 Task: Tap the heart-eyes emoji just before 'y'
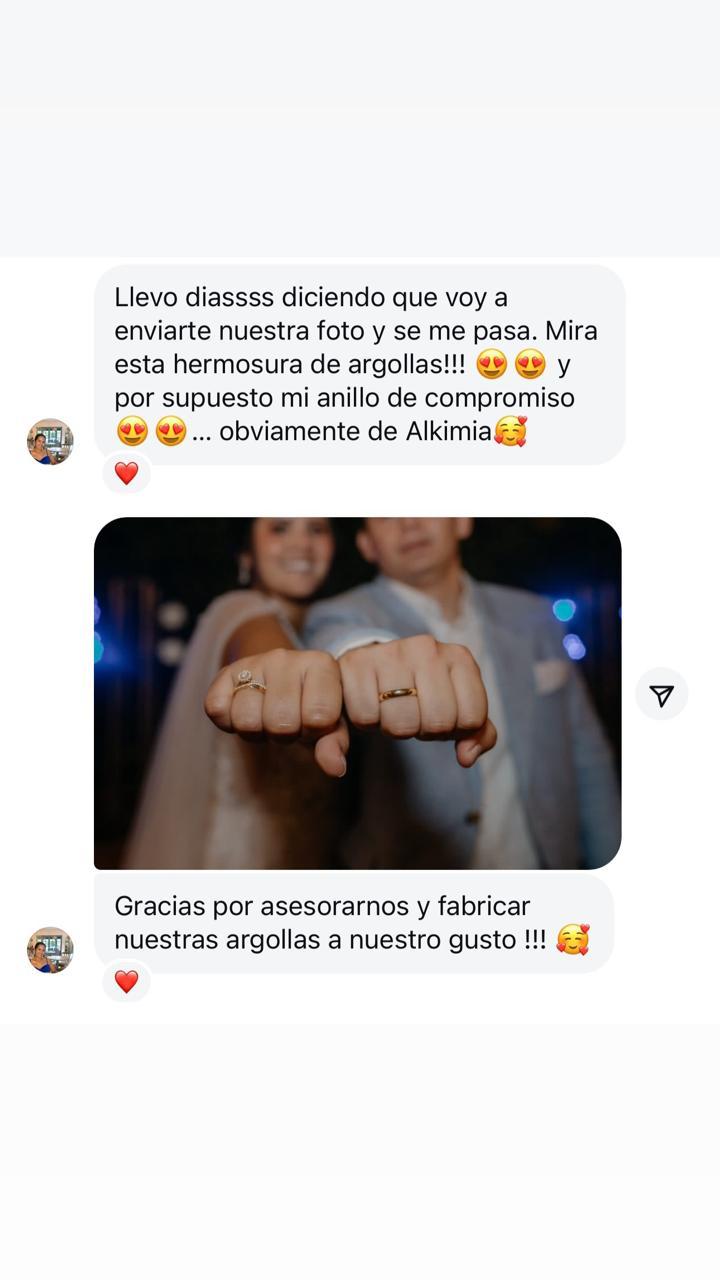[530, 365]
